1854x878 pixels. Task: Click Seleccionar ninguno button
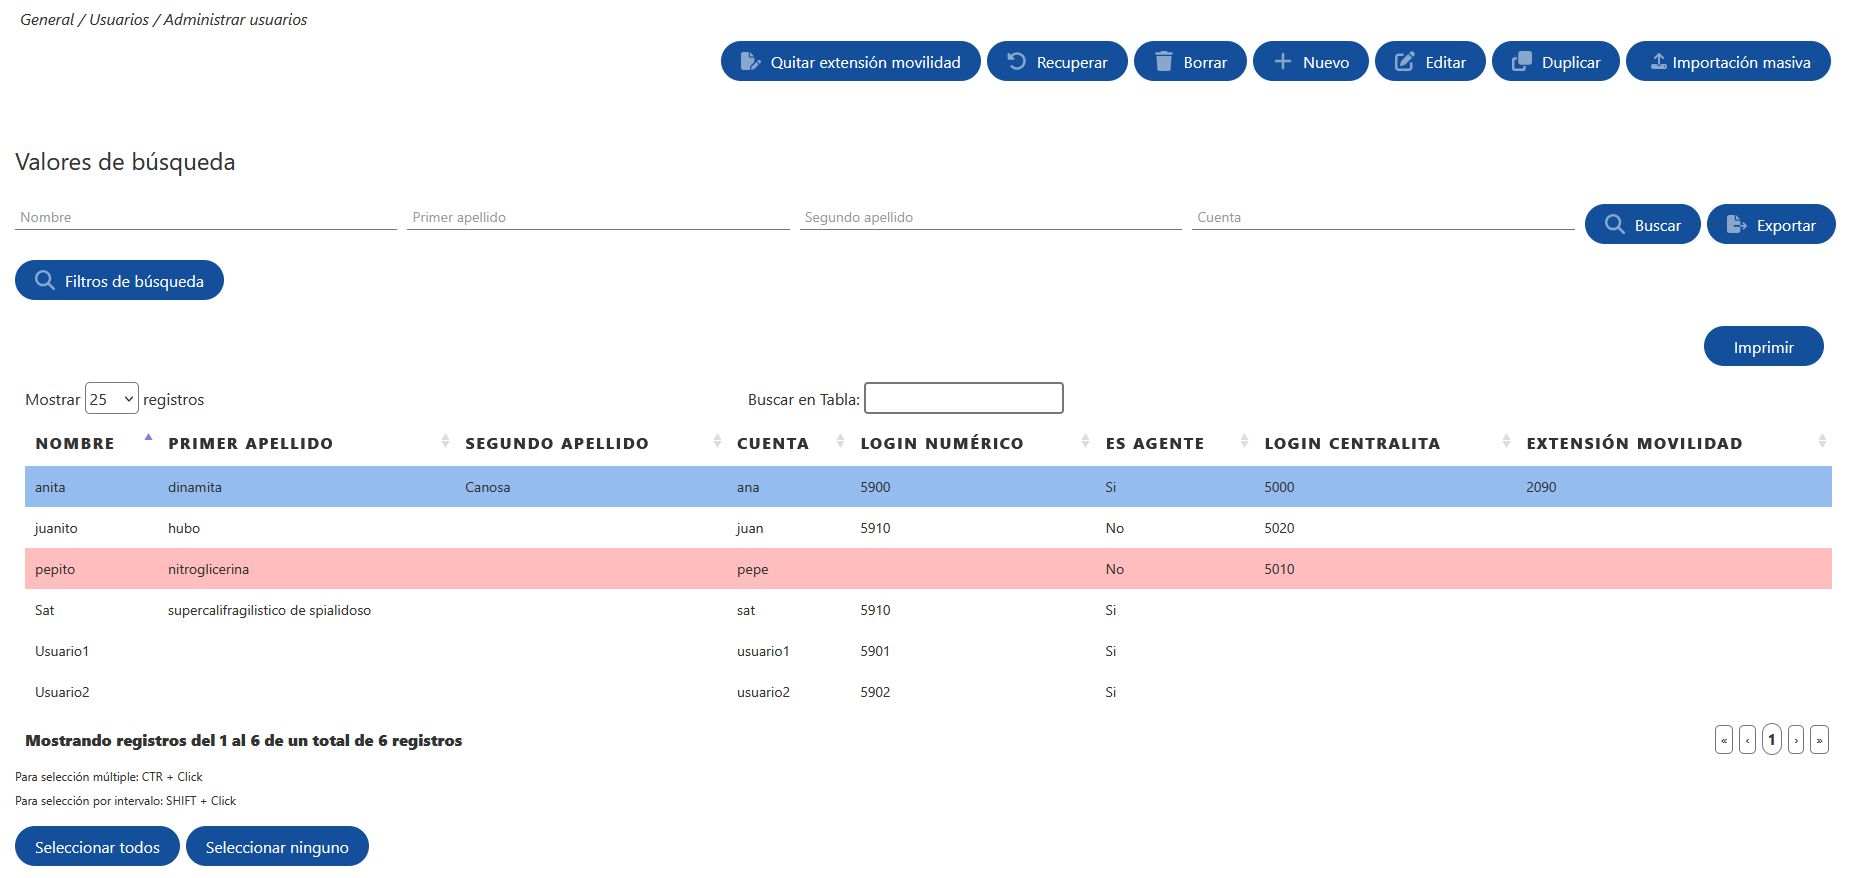click(277, 847)
